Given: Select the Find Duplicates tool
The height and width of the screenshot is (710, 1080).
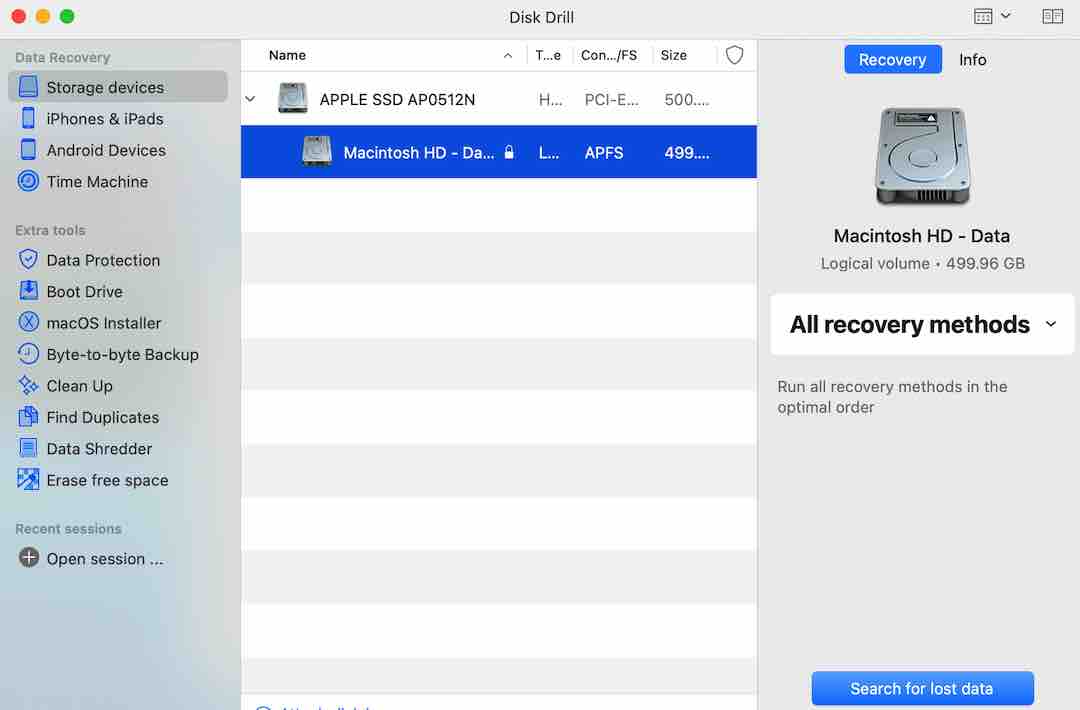Looking at the screenshot, I should click(101, 417).
